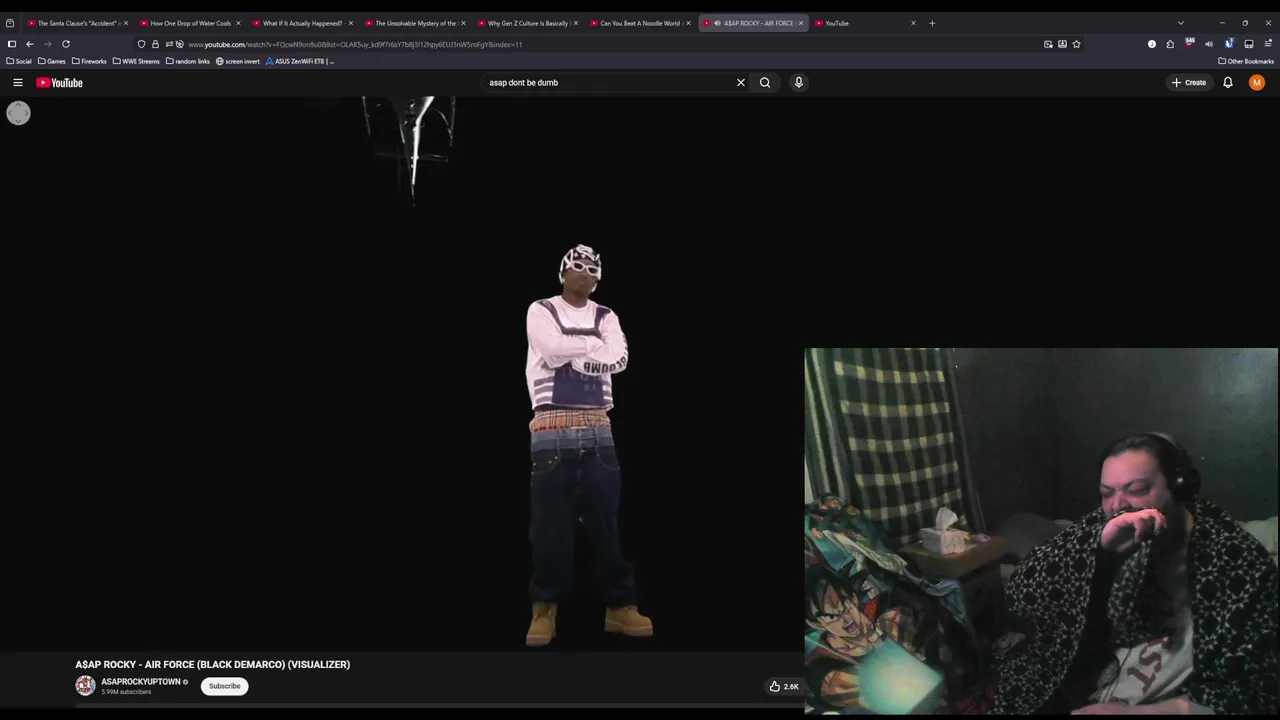This screenshot has height=720, width=1280.
Task: Open the ASAPROCKYUPTOWN channel name link
Action: tap(141, 682)
